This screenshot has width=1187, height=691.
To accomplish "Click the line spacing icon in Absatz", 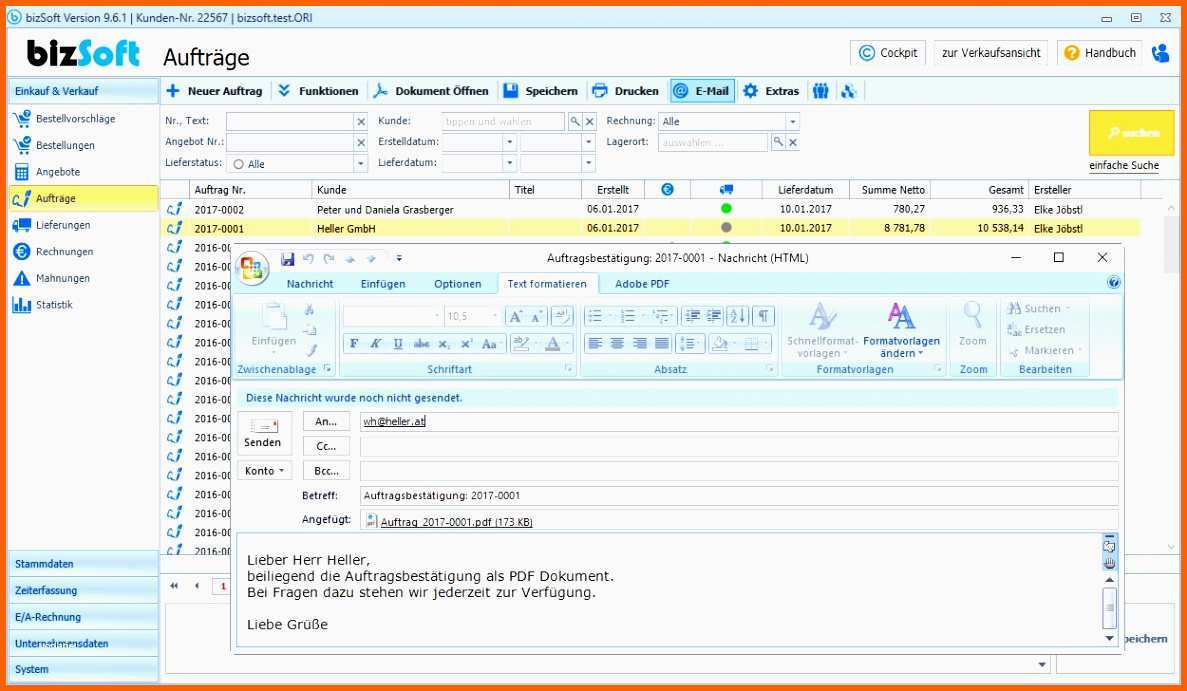I will (x=689, y=344).
